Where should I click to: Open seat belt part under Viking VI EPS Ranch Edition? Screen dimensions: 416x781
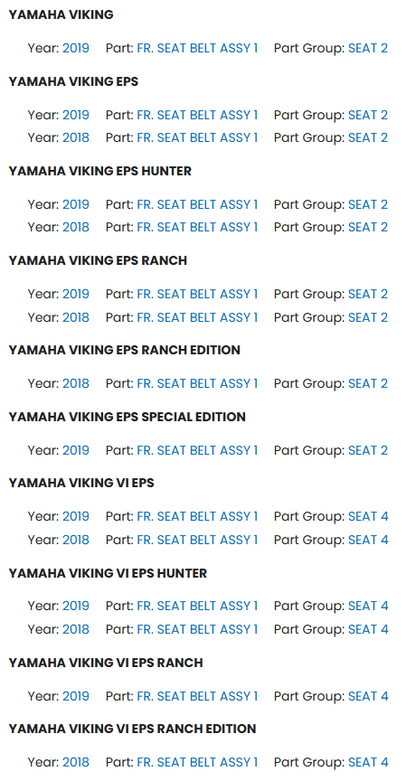(197, 762)
